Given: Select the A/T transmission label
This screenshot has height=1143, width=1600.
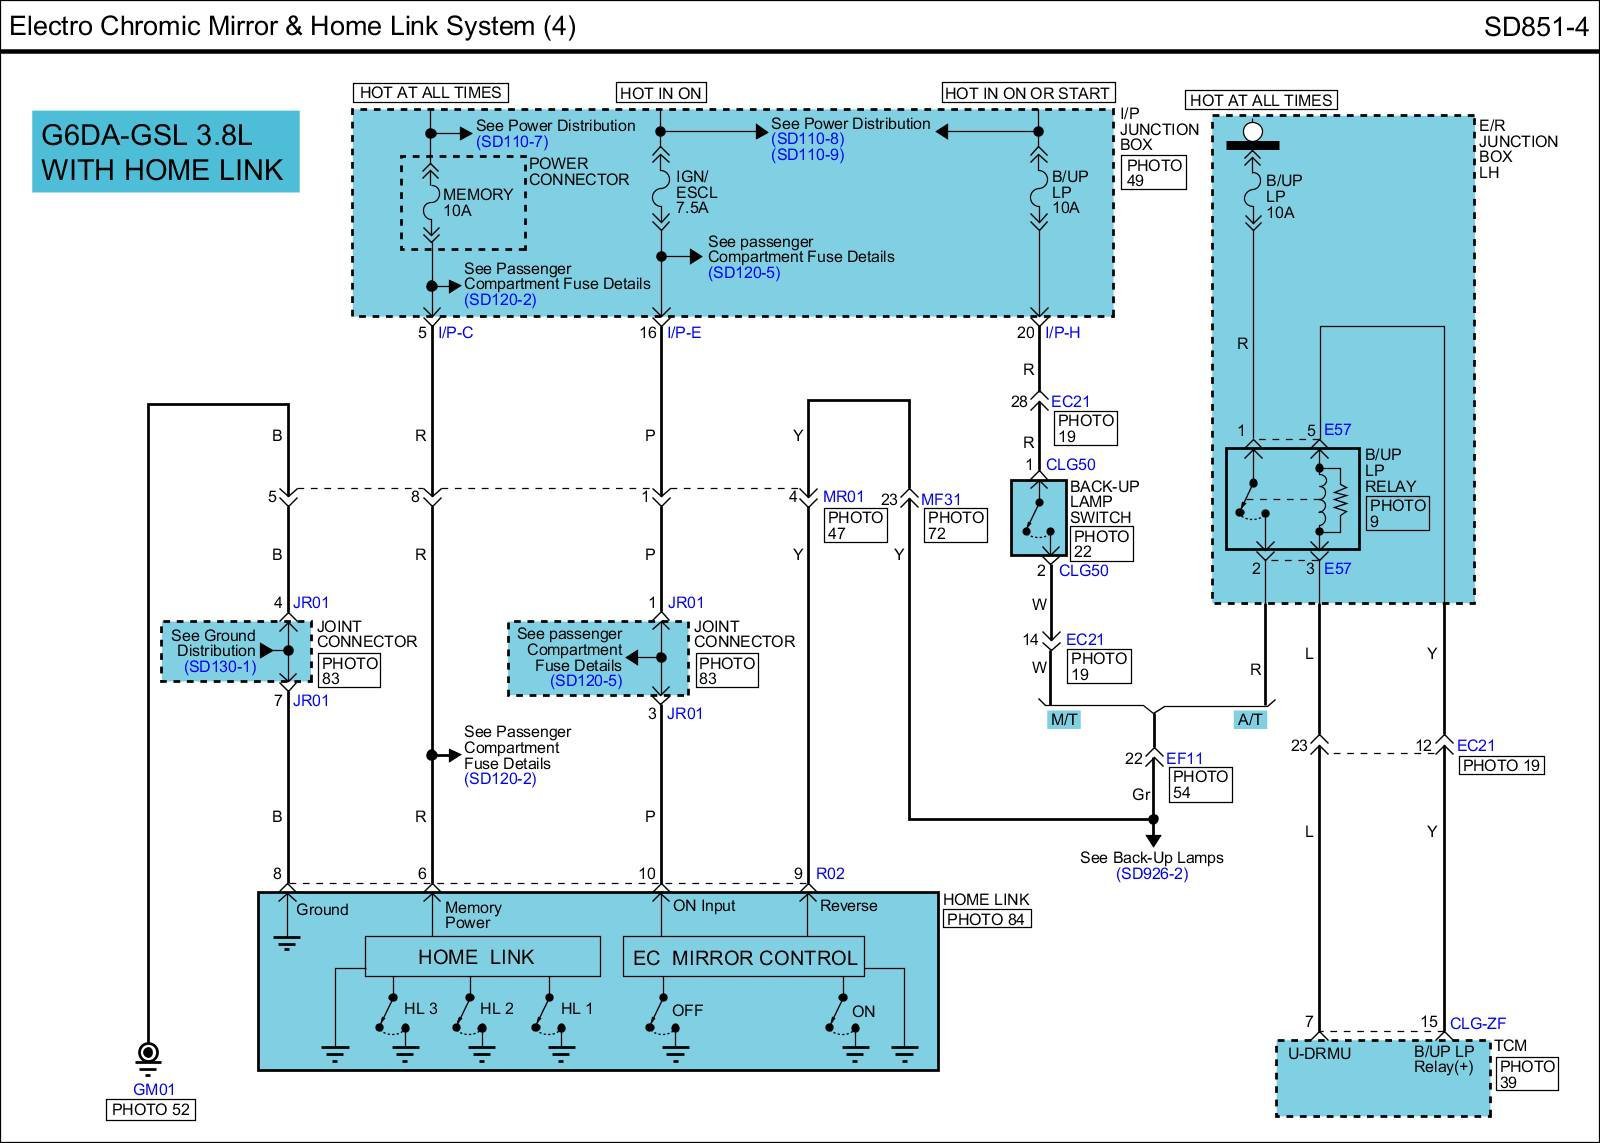Looking at the screenshot, I should point(1250,720).
